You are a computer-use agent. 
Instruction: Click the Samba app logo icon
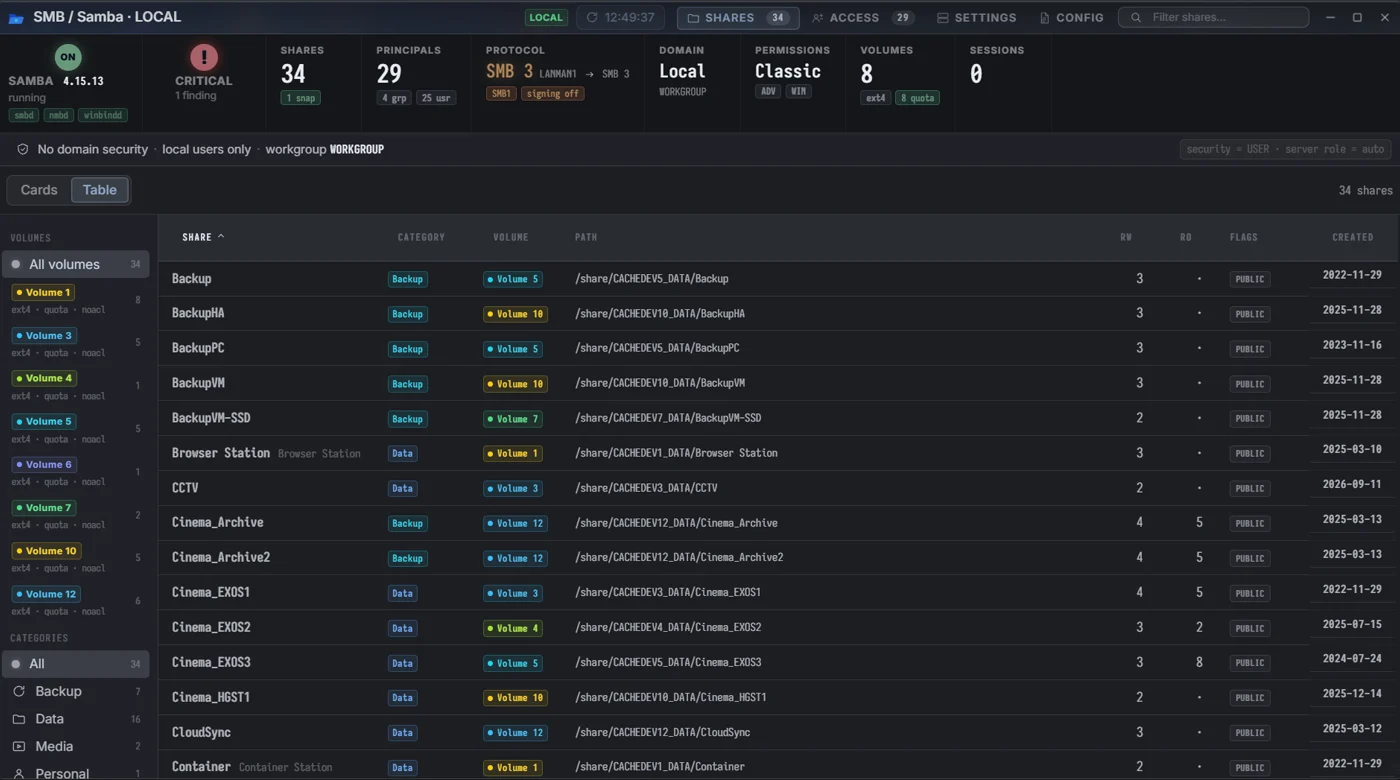pos(16,18)
